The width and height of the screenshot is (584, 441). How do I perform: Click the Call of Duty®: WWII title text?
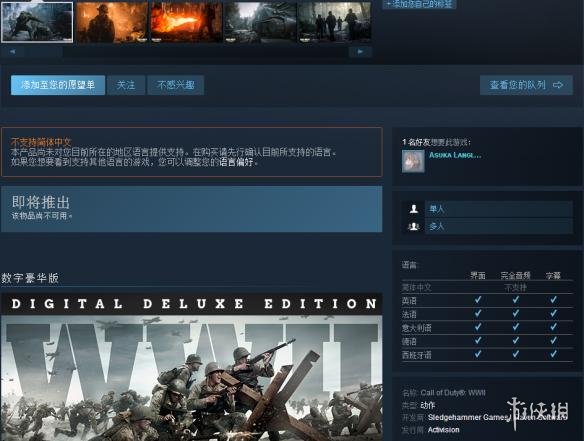pyautogui.click(x=453, y=393)
